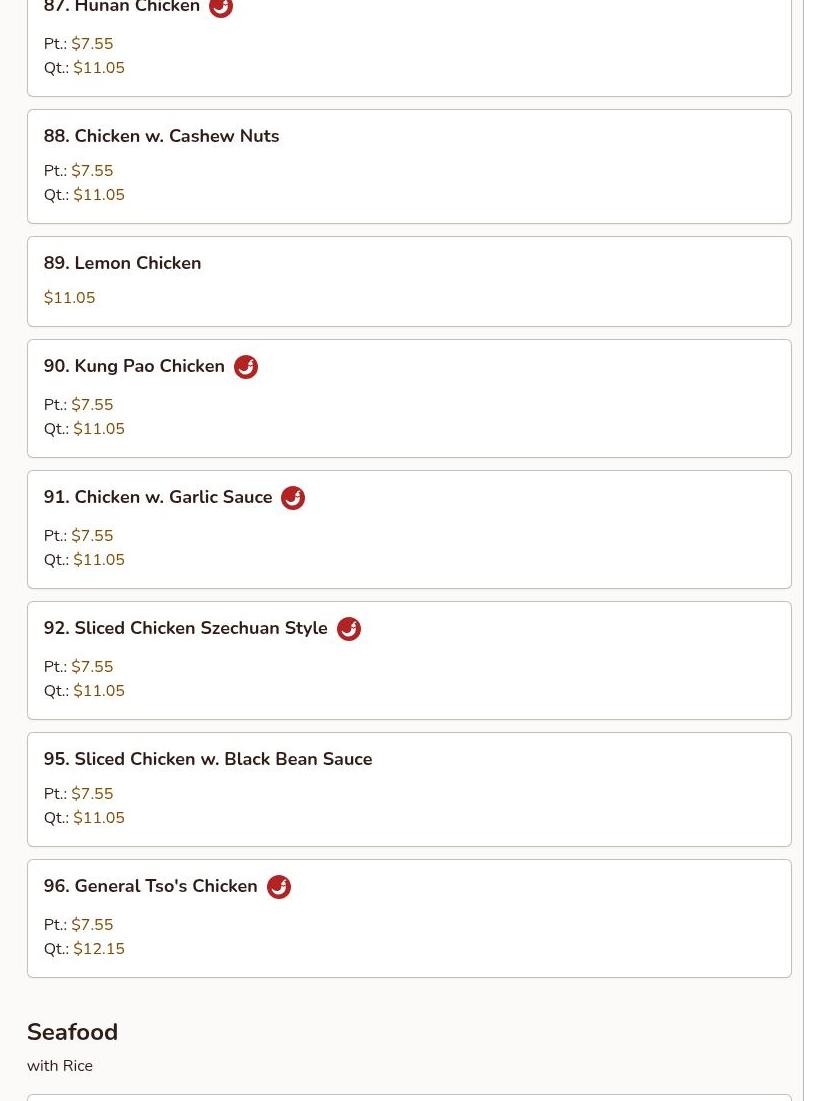Click the spicy icon next to General Tso's Chicken
Viewport: 824px width, 1101px height.
[x=279, y=887]
